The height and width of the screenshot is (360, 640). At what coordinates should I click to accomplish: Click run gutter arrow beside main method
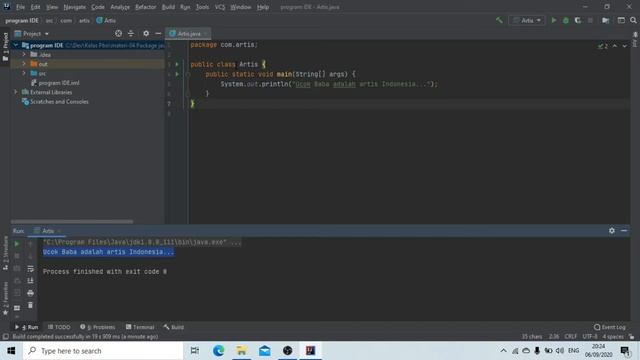(177, 74)
